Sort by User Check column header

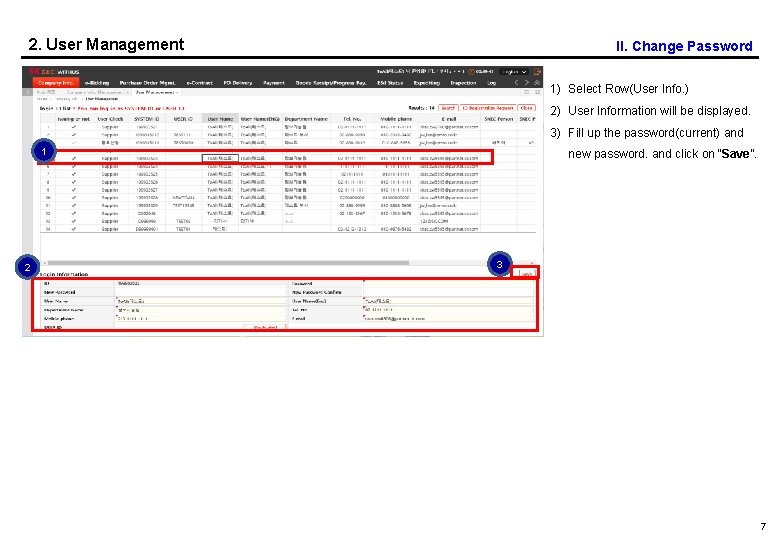[x=110, y=119]
